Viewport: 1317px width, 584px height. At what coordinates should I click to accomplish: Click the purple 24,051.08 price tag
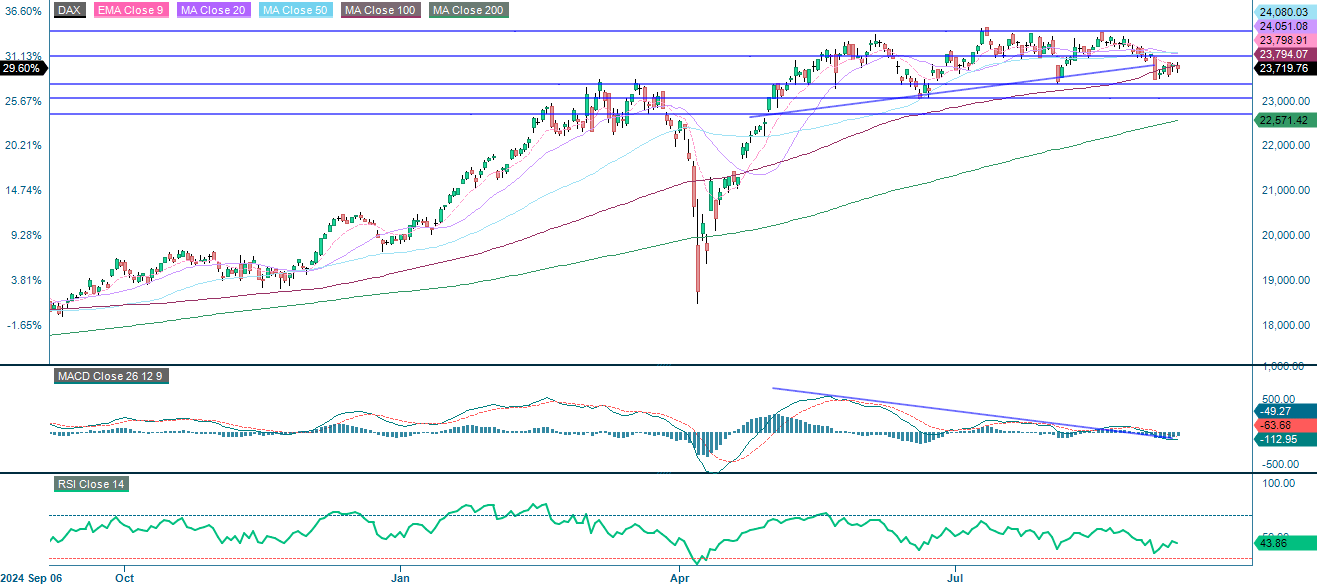coord(1286,23)
